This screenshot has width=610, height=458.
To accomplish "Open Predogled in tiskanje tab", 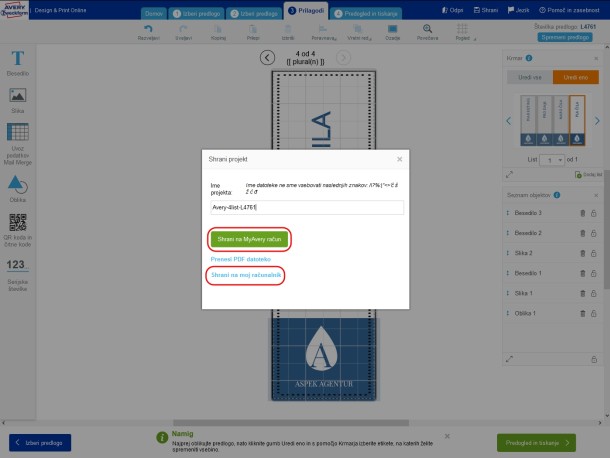I will pyautogui.click(x=366, y=14).
